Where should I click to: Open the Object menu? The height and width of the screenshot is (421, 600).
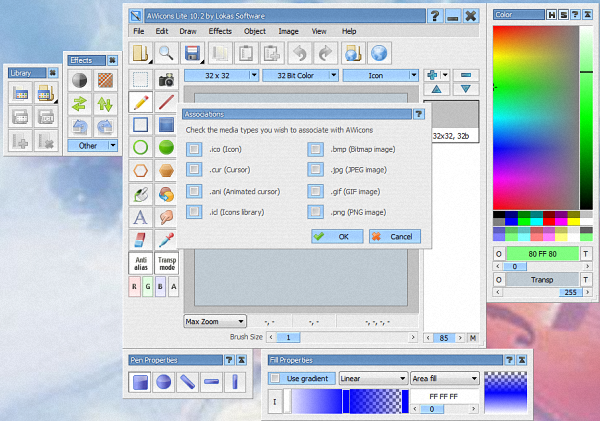(255, 31)
